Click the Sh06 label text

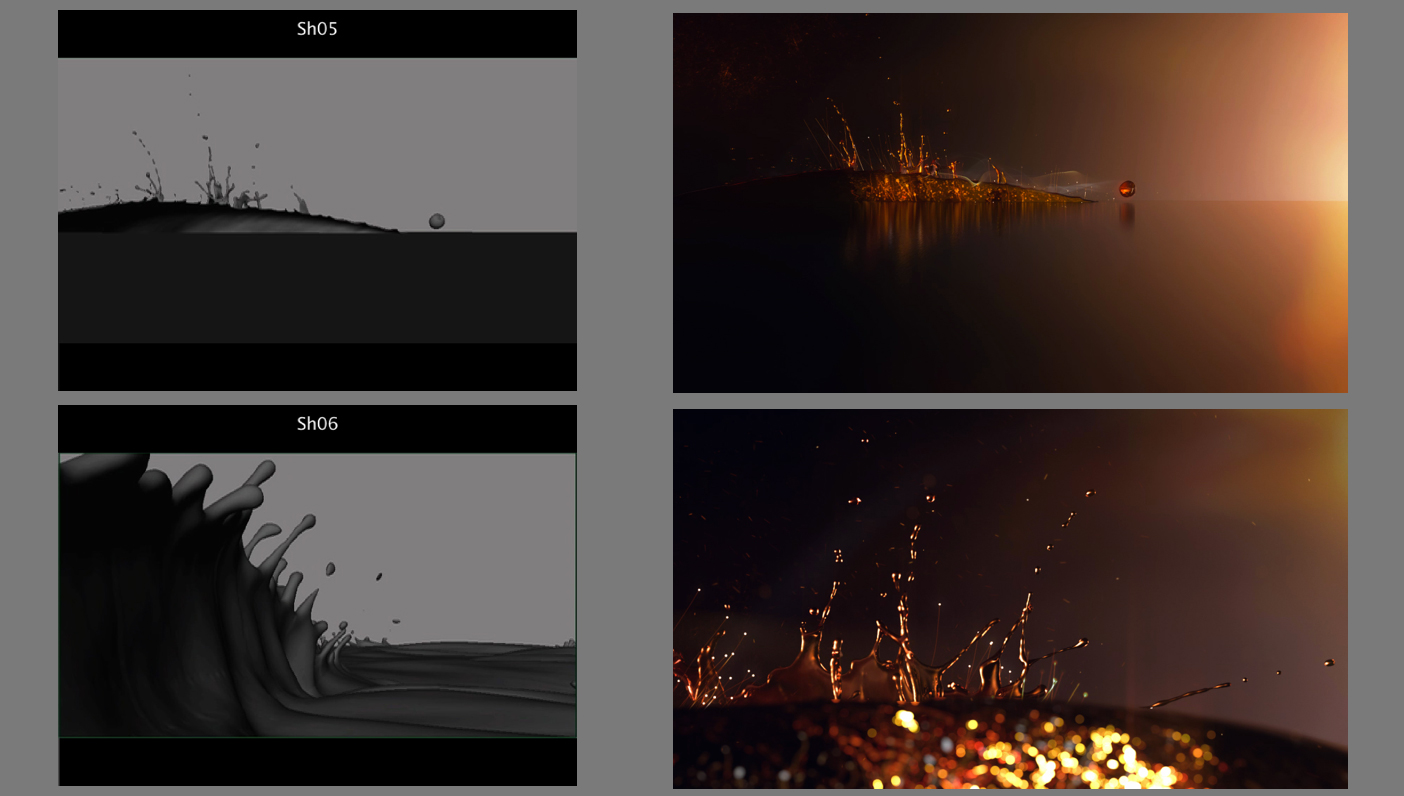(317, 424)
